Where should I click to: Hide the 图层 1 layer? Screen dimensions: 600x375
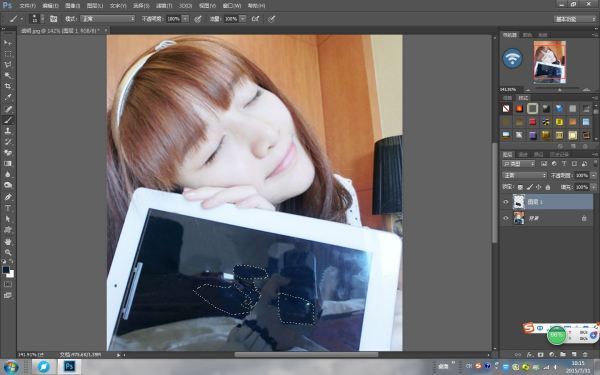[506, 202]
